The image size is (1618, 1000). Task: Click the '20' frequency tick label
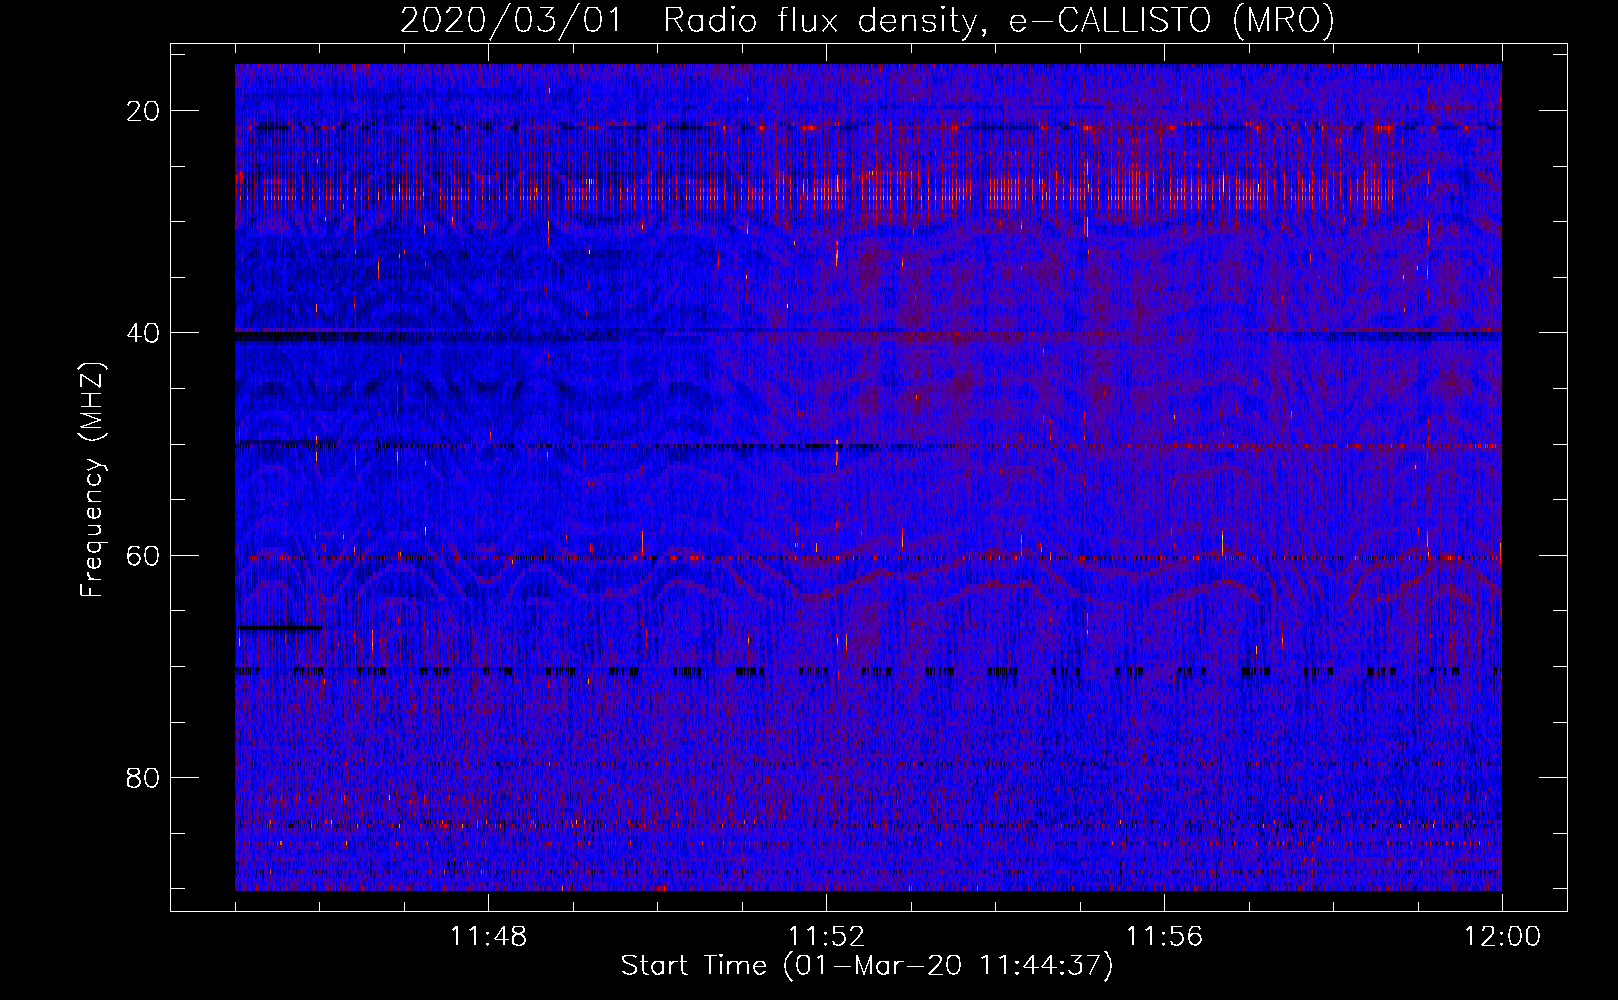pos(144,111)
